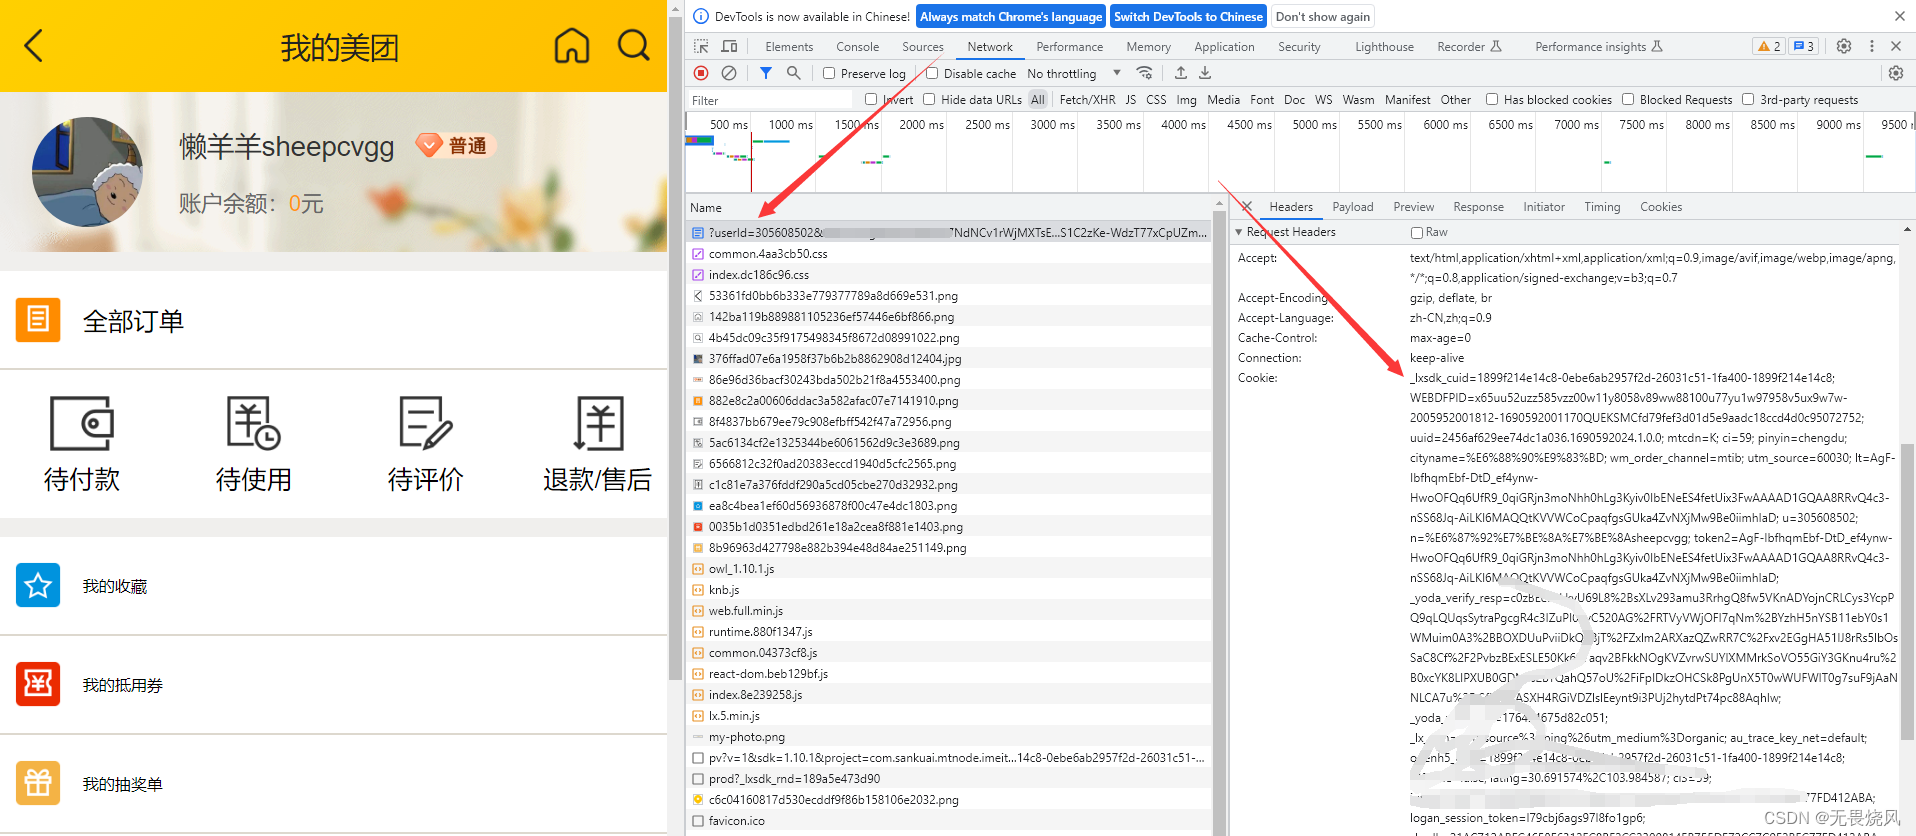Toggle Hide data URLs checkbox

click(929, 99)
